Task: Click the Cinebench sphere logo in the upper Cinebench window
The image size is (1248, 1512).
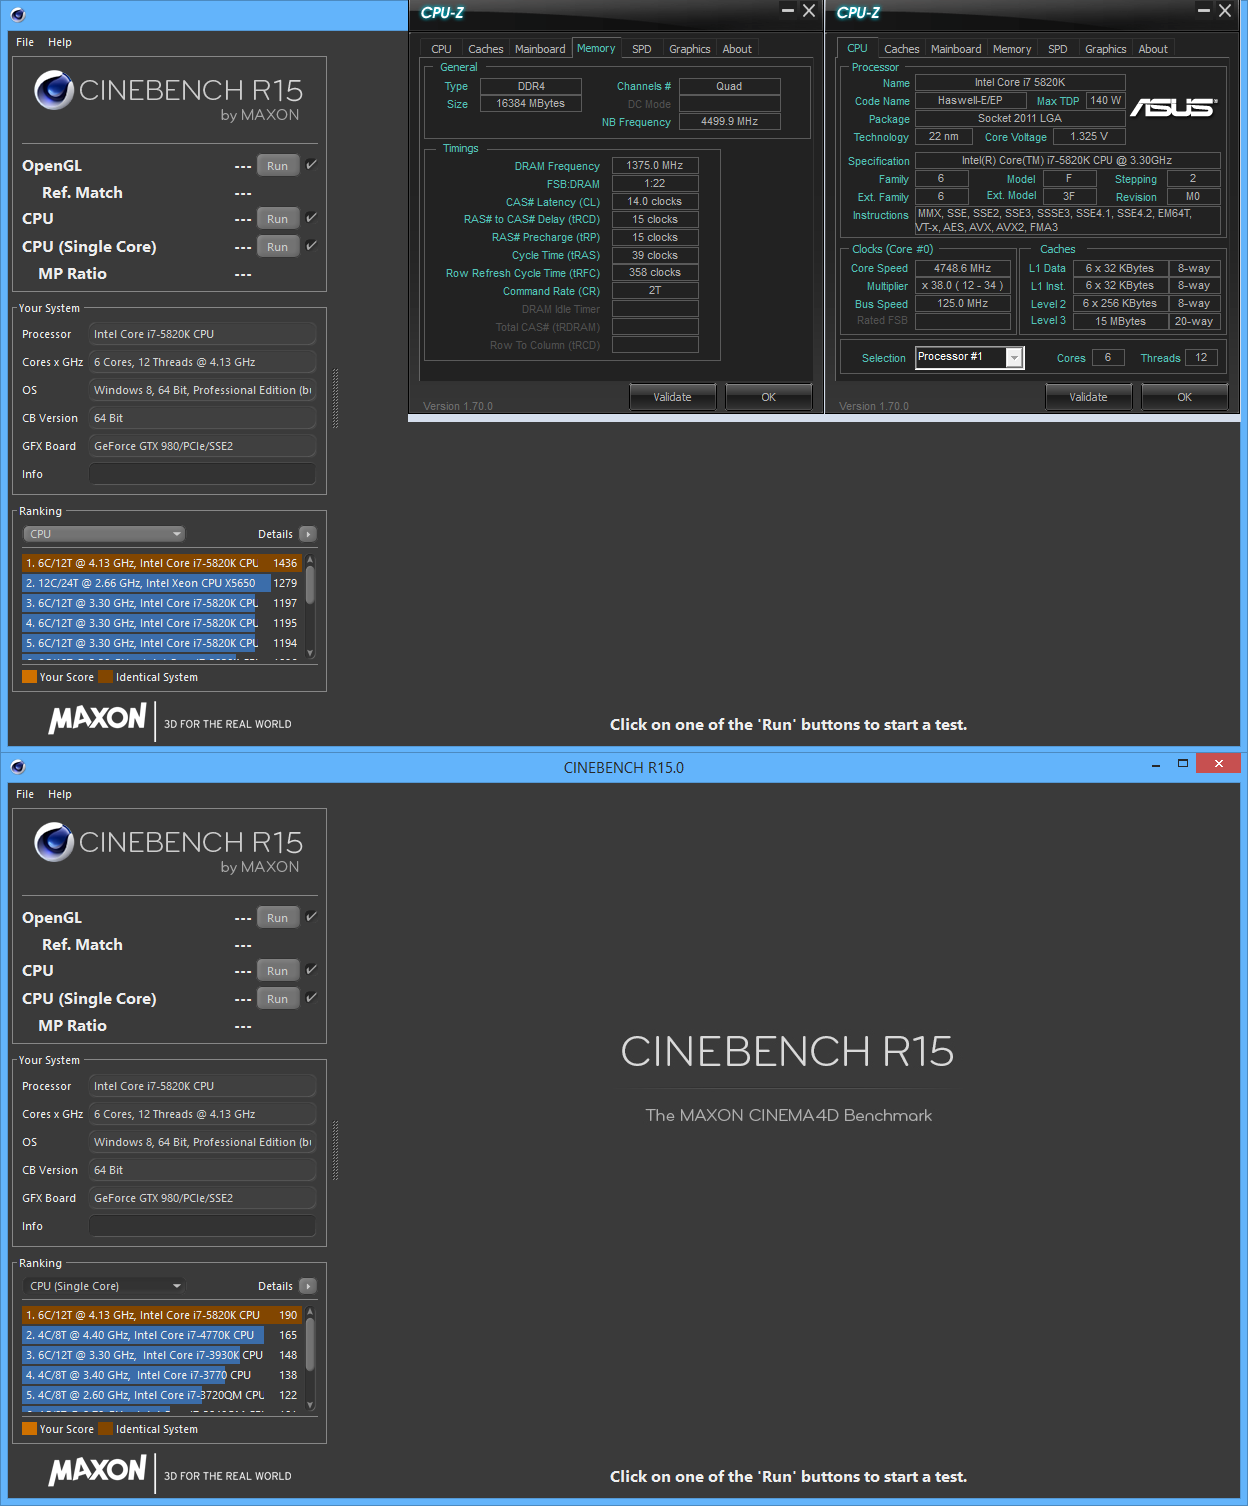Action: 54,90
